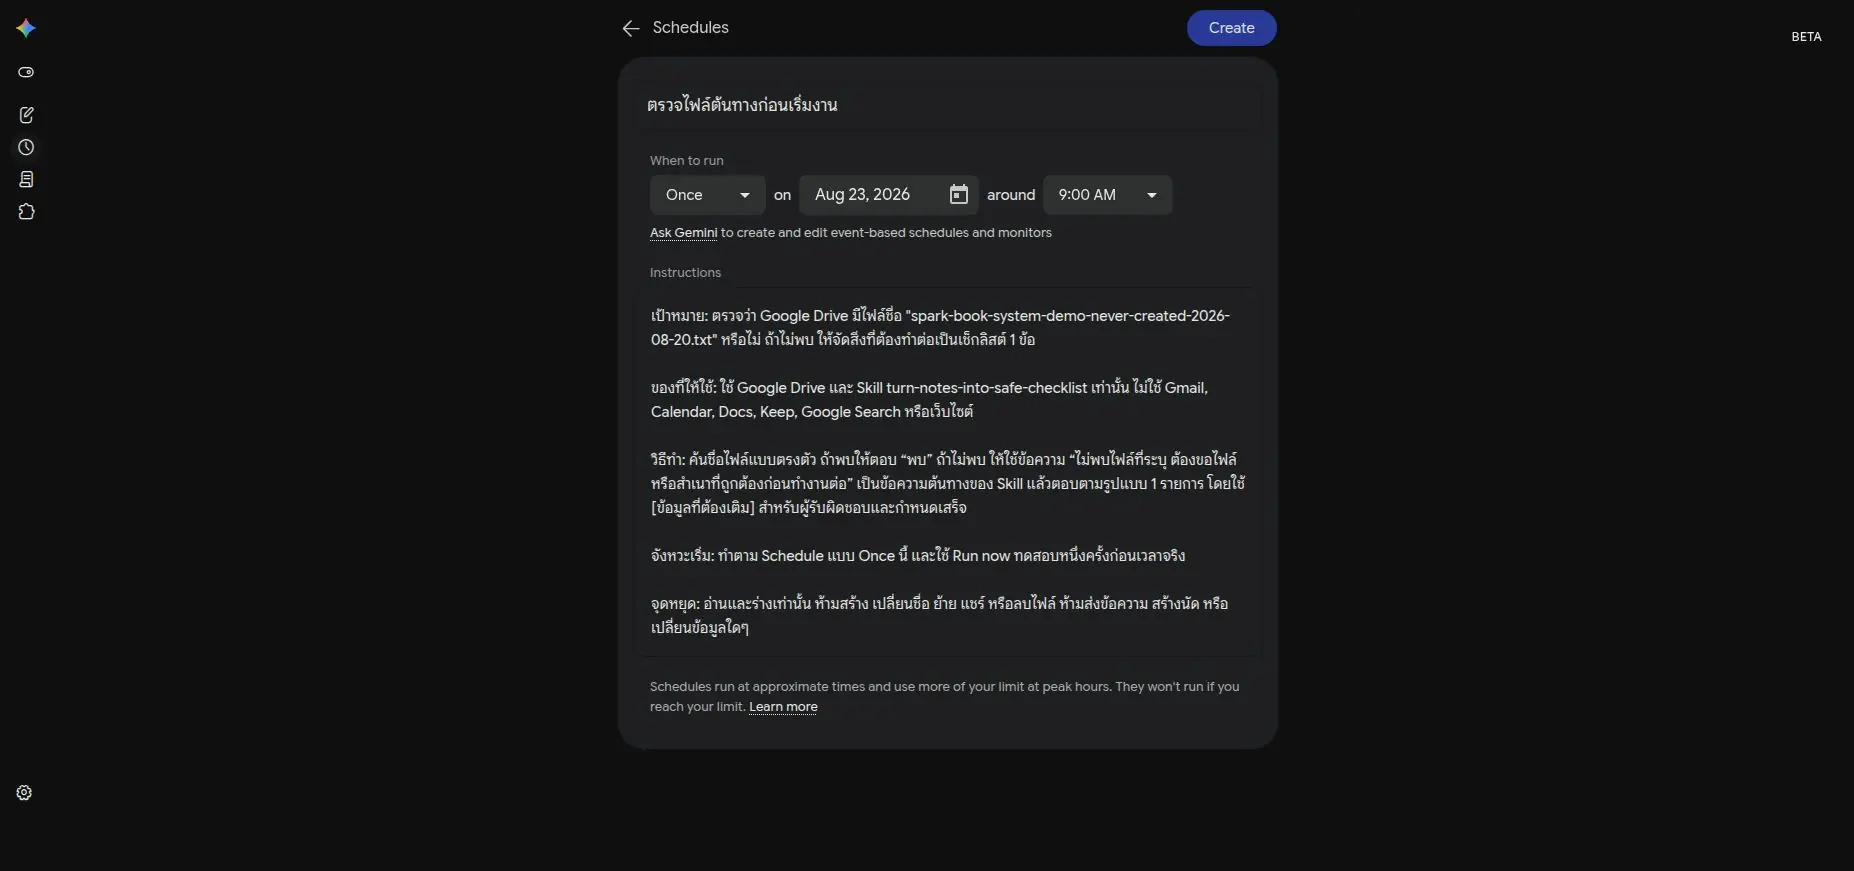Click the paragraph starting with ของที่ให้ใช้
1854x871 pixels.
pyautogui.click(x=929, y=400)
